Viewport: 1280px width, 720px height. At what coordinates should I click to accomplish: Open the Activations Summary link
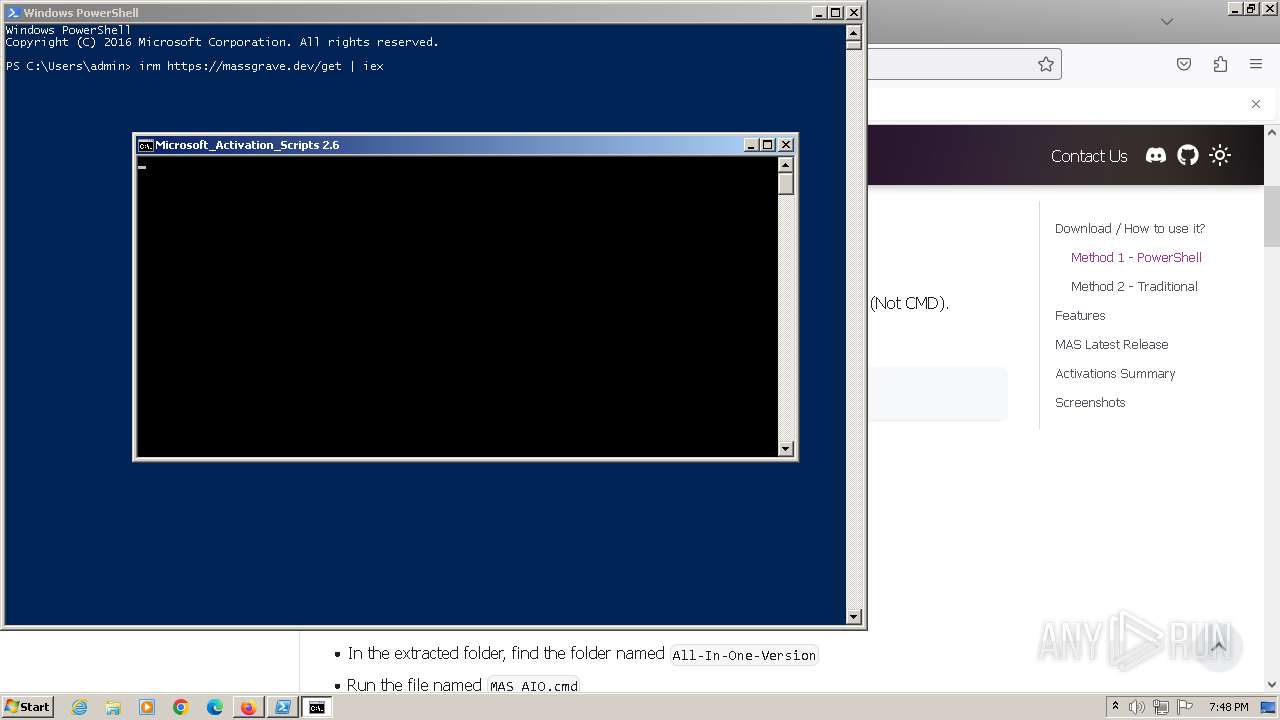click(1115, 373)
